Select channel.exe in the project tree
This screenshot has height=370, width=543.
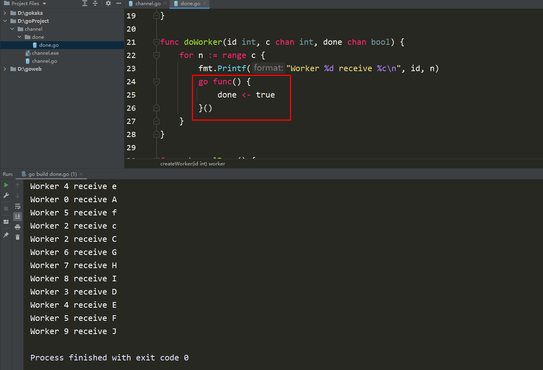tap(45, 53)
